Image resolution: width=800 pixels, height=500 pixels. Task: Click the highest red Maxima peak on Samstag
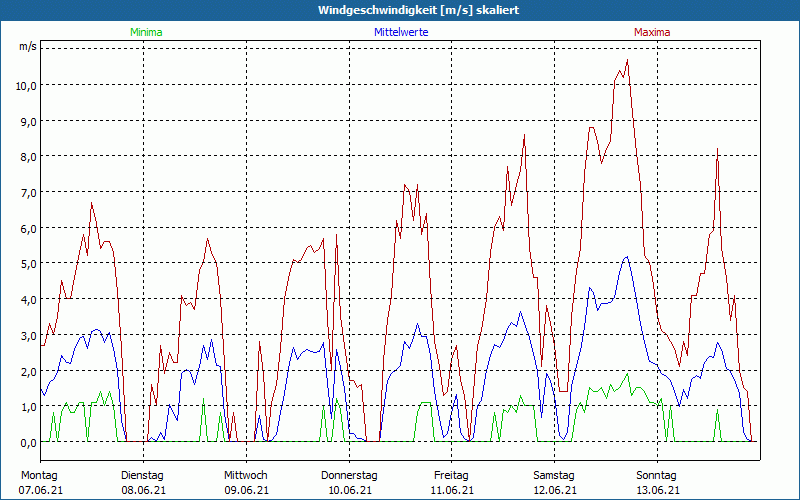coord(627,60)
